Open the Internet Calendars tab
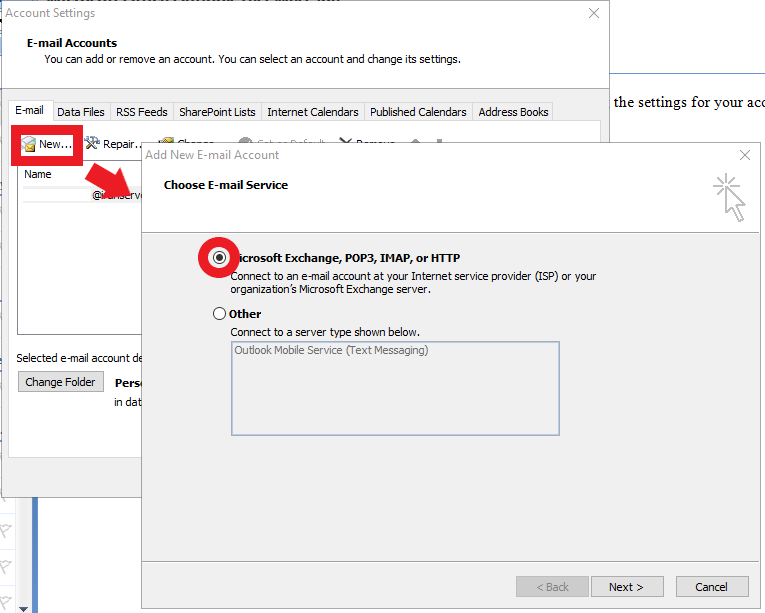 pyautogui.click(x=312, y=112)
